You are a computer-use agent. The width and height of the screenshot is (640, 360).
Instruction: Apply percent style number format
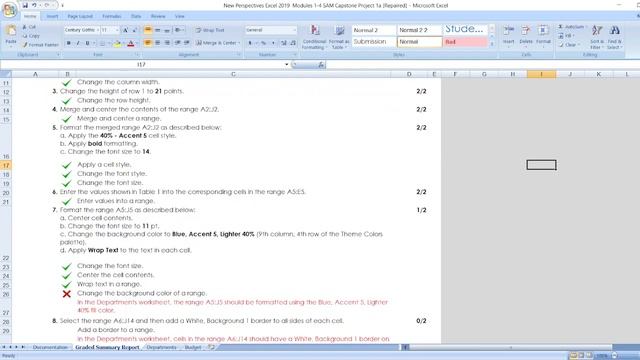coord(264,43)
